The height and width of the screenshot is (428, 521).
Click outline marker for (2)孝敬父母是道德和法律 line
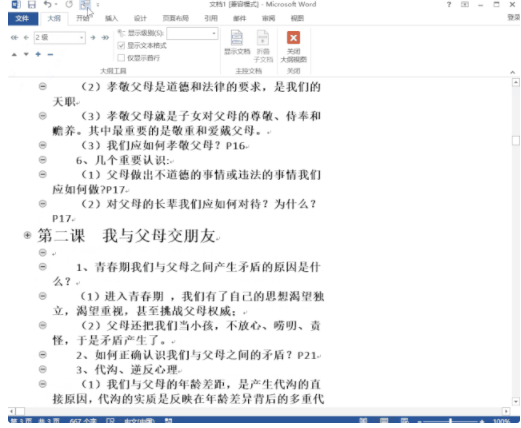click(x=43, y=87)
